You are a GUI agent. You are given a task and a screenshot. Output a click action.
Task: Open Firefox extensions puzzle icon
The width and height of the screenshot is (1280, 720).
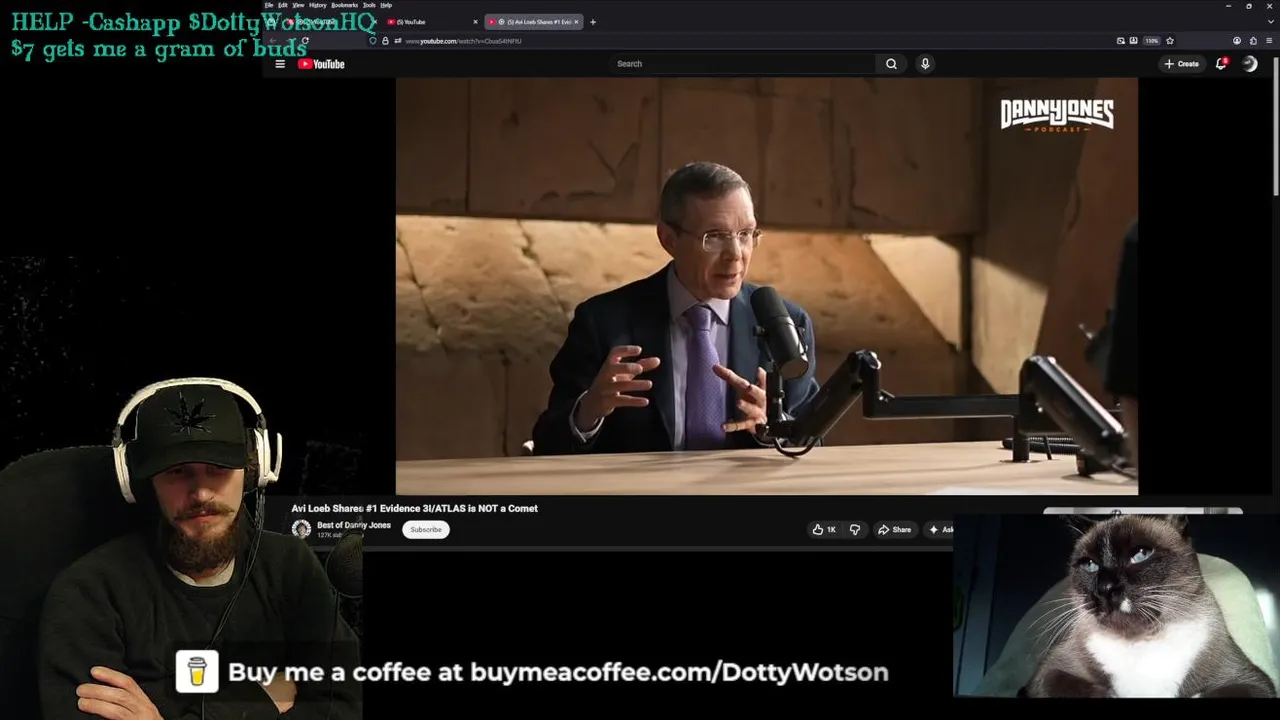point(1253,41)
